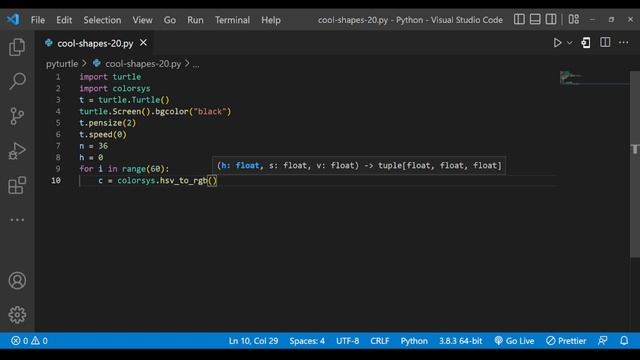Open the Source Control view
Screen dimensions: 640x360
pos(17,116)
